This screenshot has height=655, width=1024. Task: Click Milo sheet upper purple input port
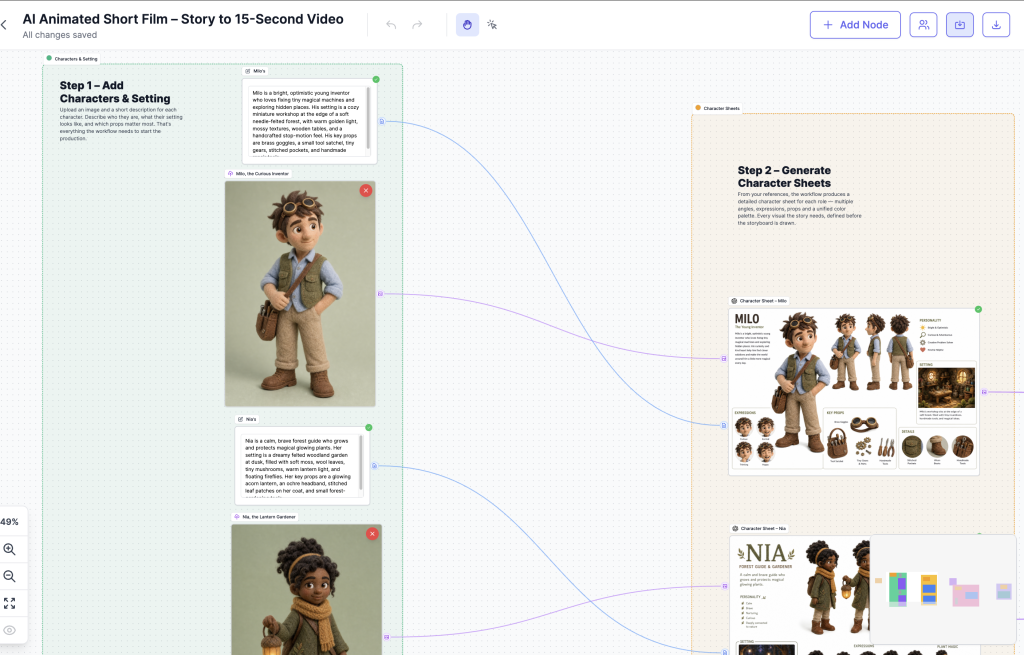coord(724,359)
